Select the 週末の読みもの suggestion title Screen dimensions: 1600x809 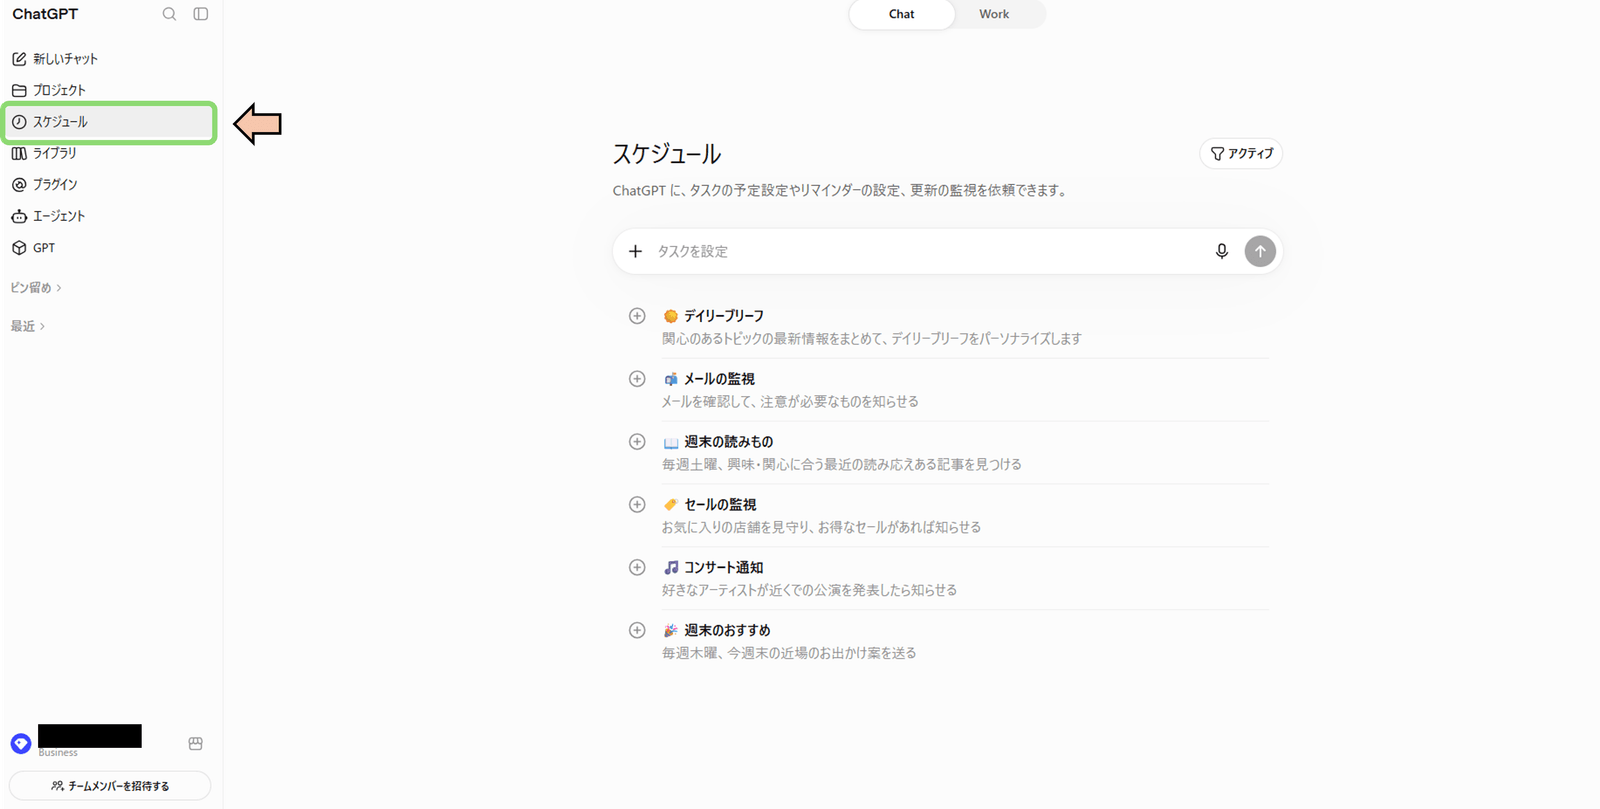728,442
